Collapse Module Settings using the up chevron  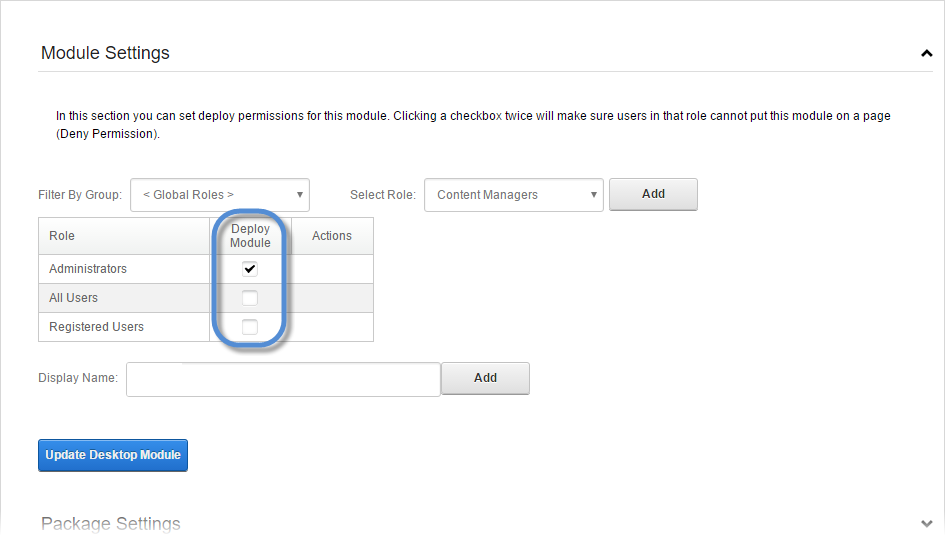926,54
